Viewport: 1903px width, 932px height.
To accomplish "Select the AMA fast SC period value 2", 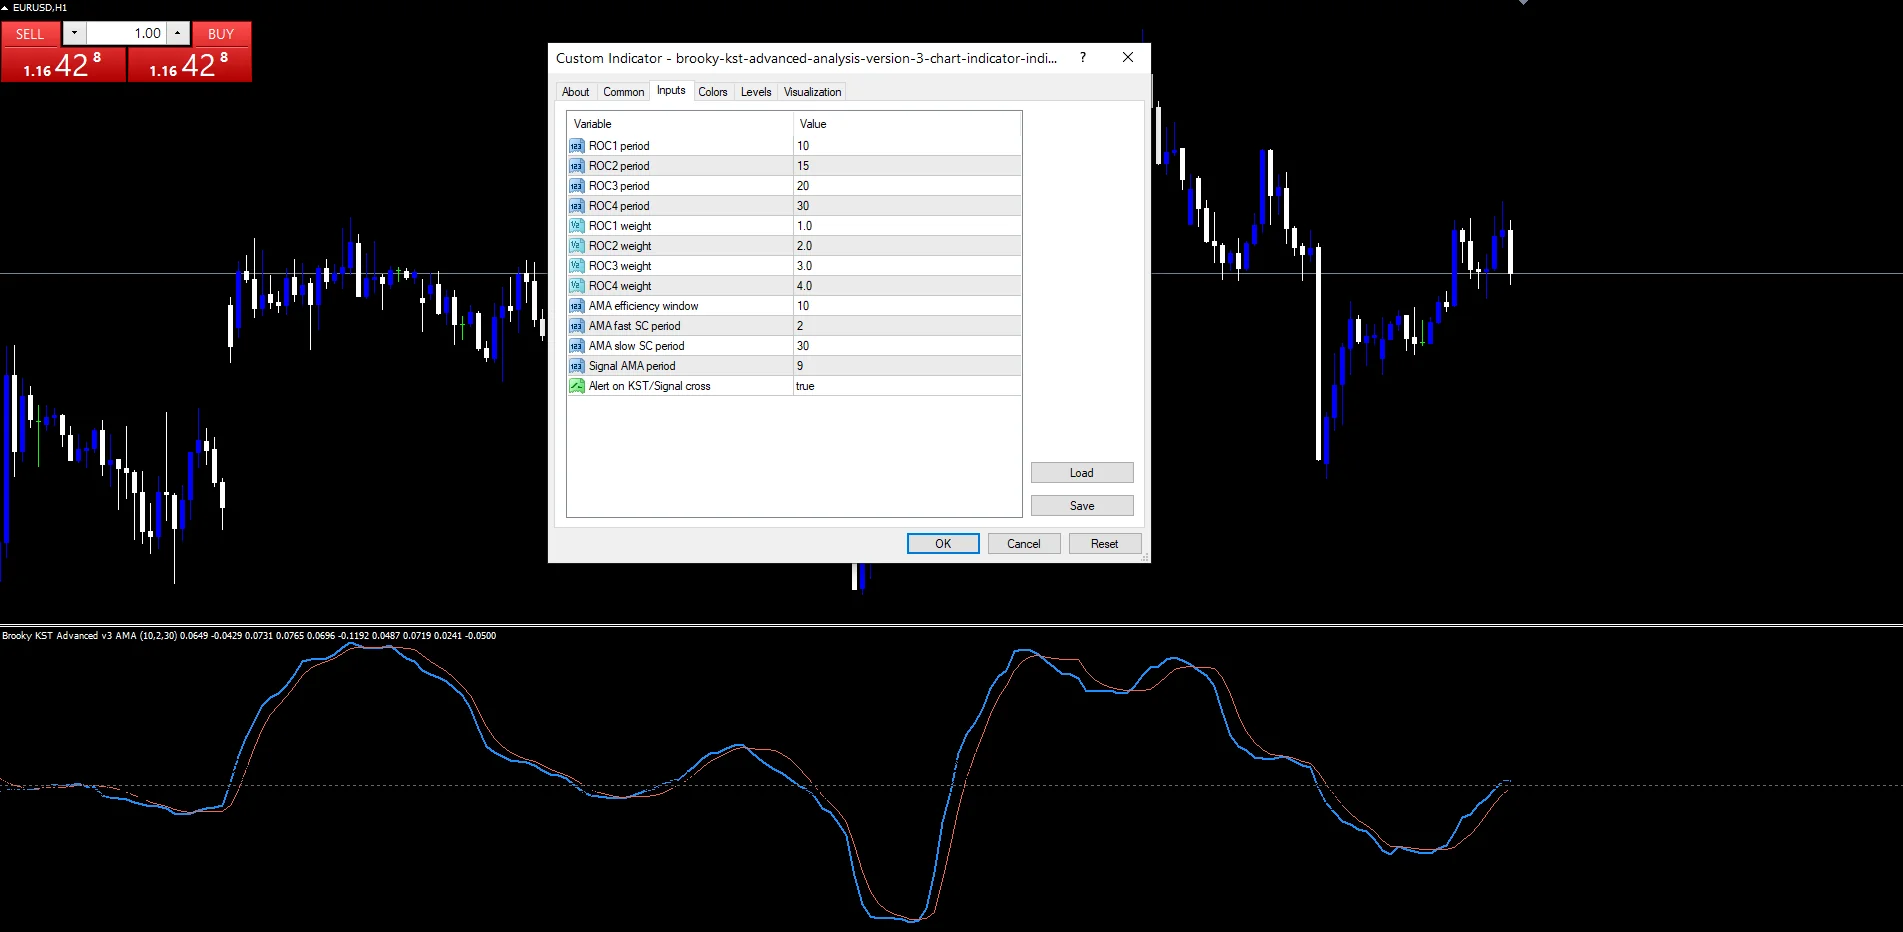I will click(907, 326).
